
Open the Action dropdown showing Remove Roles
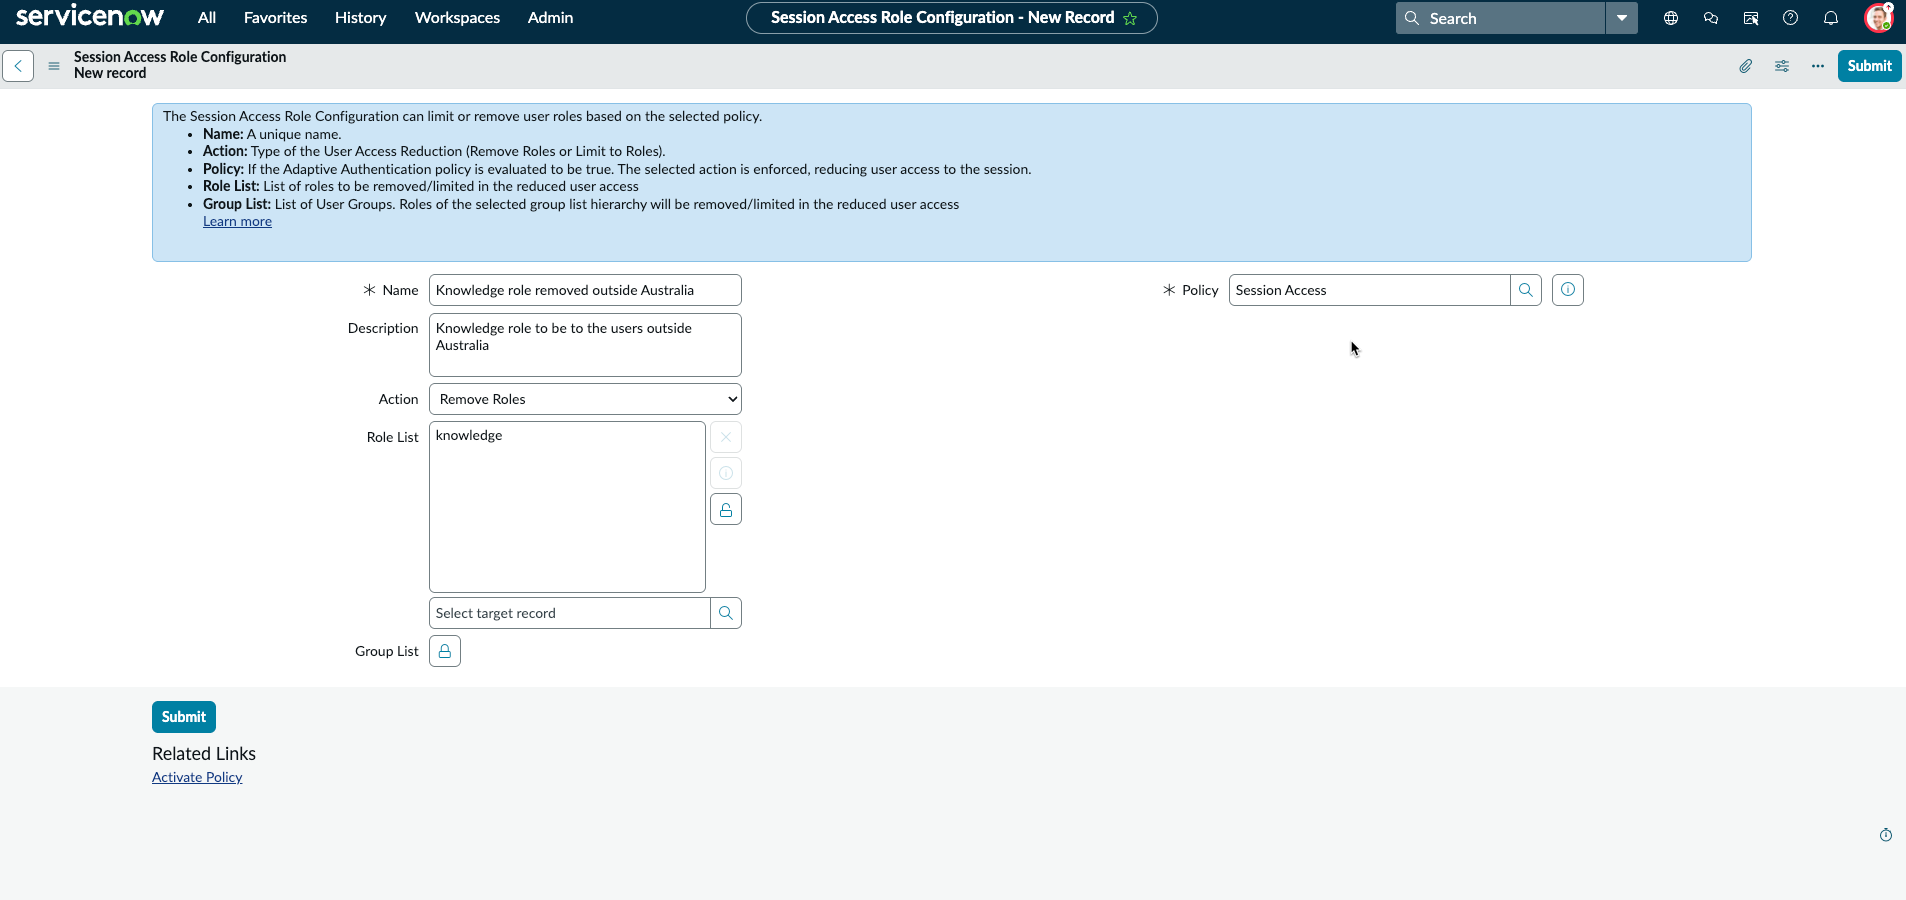(585, 399)
